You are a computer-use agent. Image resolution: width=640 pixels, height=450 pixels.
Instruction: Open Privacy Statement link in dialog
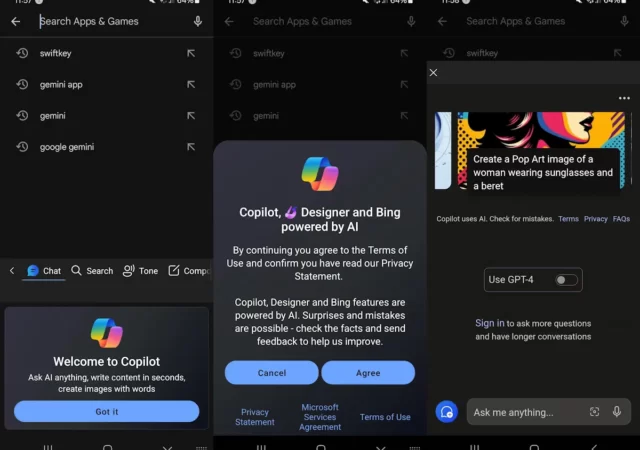[x=255, y=417]
